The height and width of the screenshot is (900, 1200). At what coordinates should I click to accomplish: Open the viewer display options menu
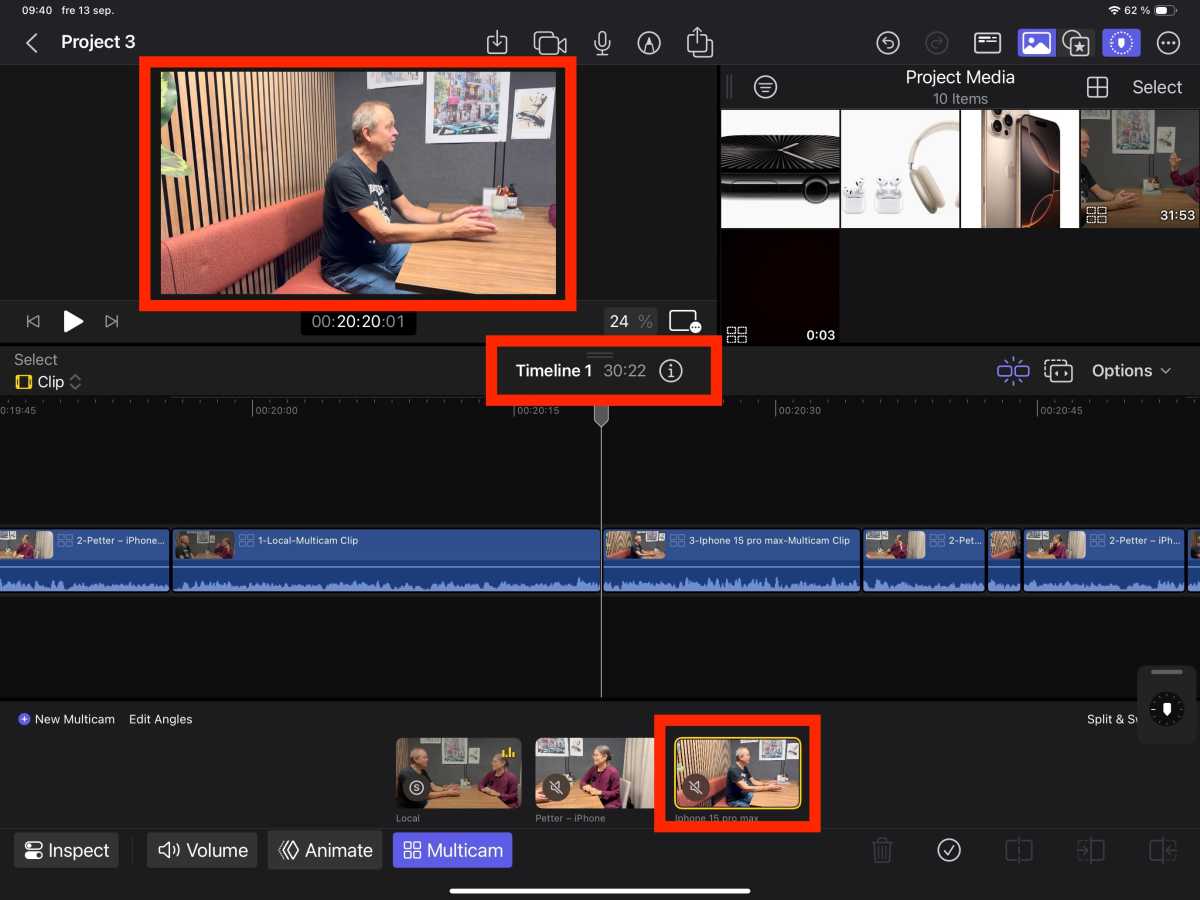point(684,322)
